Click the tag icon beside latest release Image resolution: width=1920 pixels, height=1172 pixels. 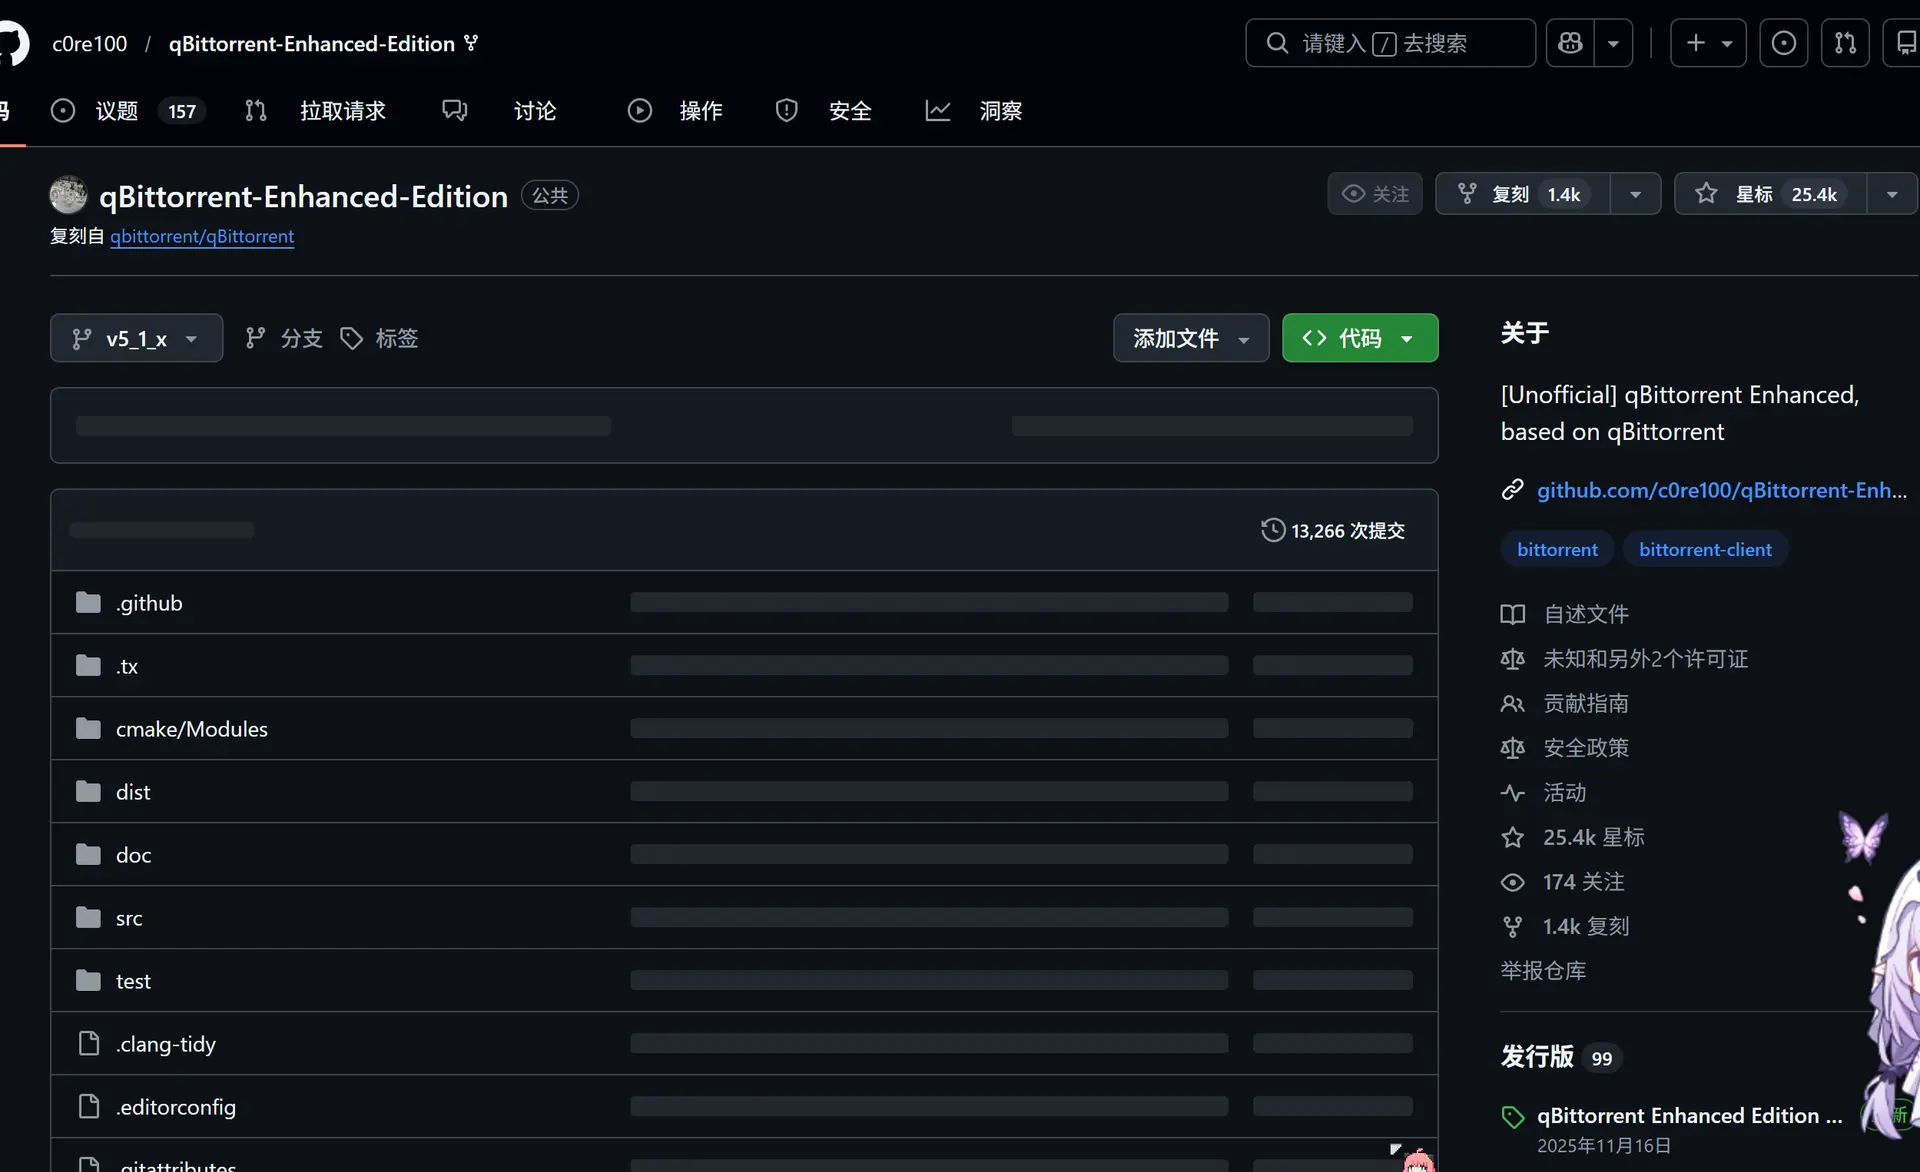[x=1512, y=1117]
